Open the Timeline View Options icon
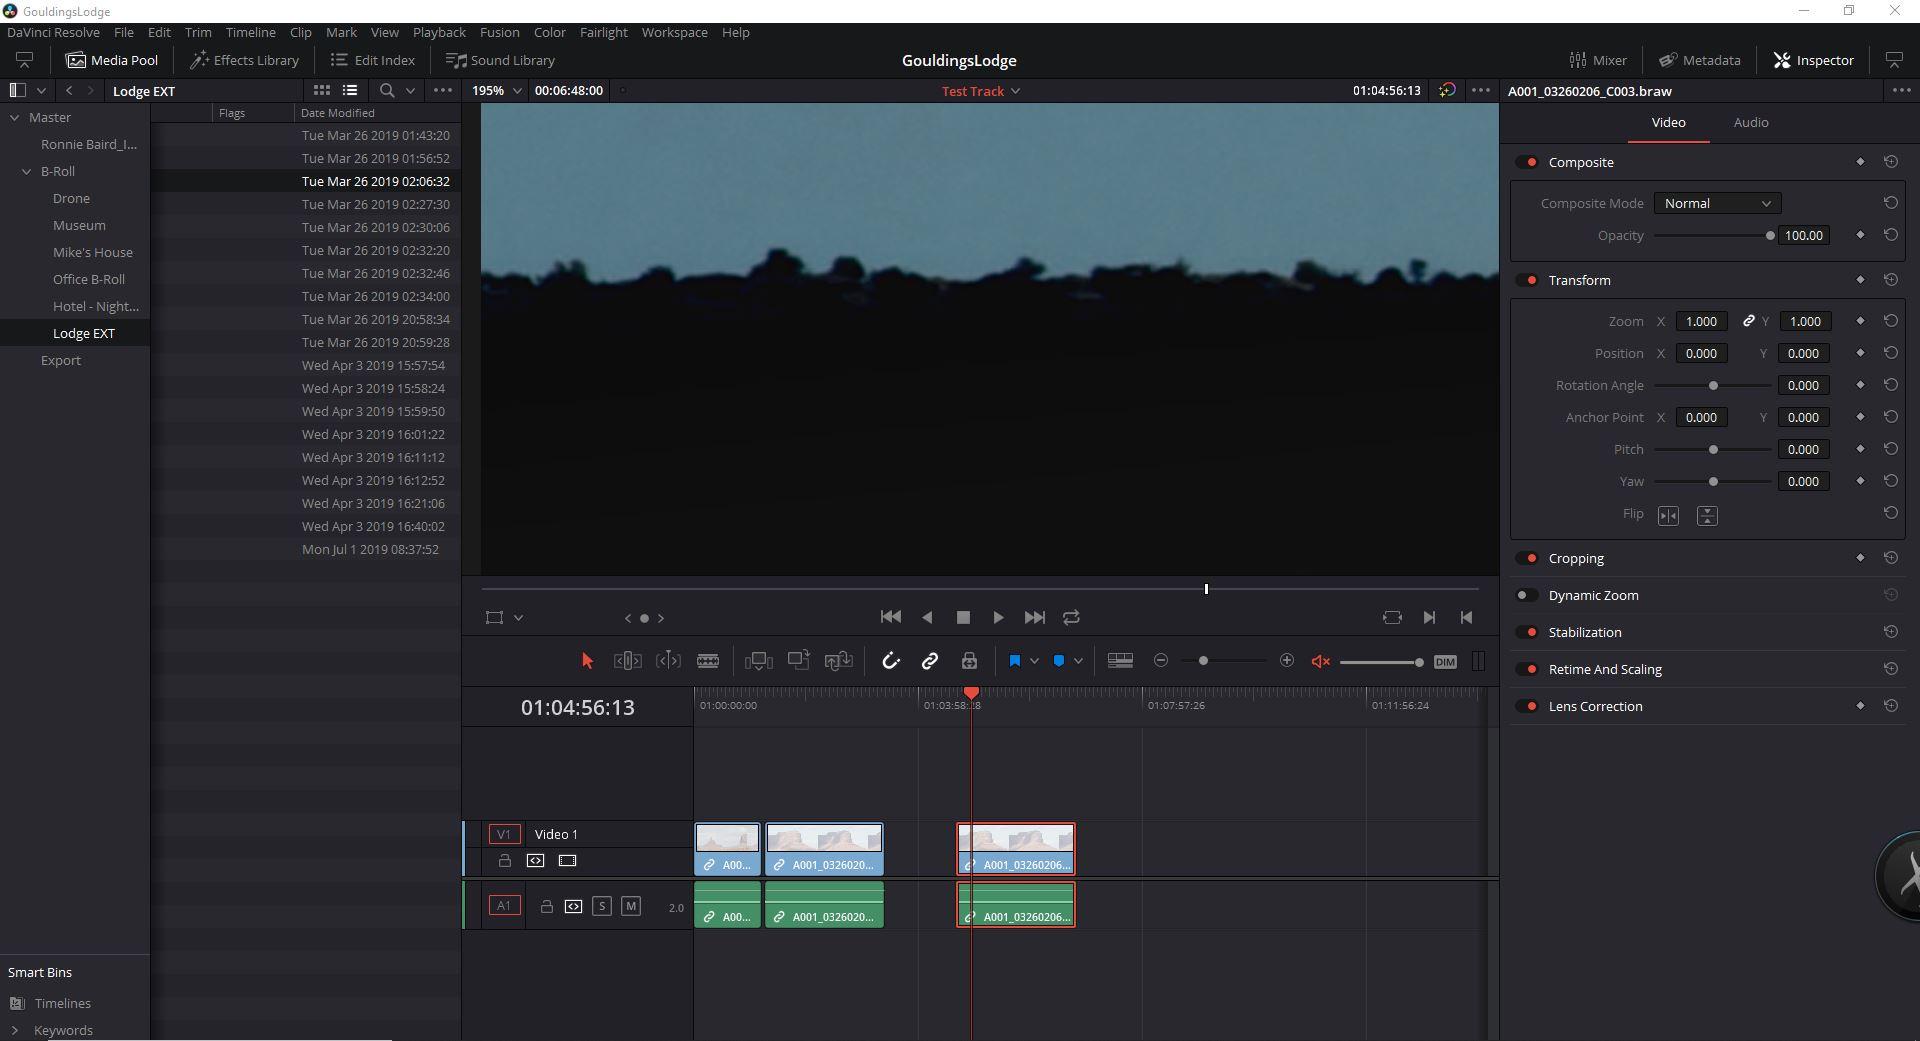Image resolution: width=1920 pixels, height=1041 pixels. point(1120,661)
